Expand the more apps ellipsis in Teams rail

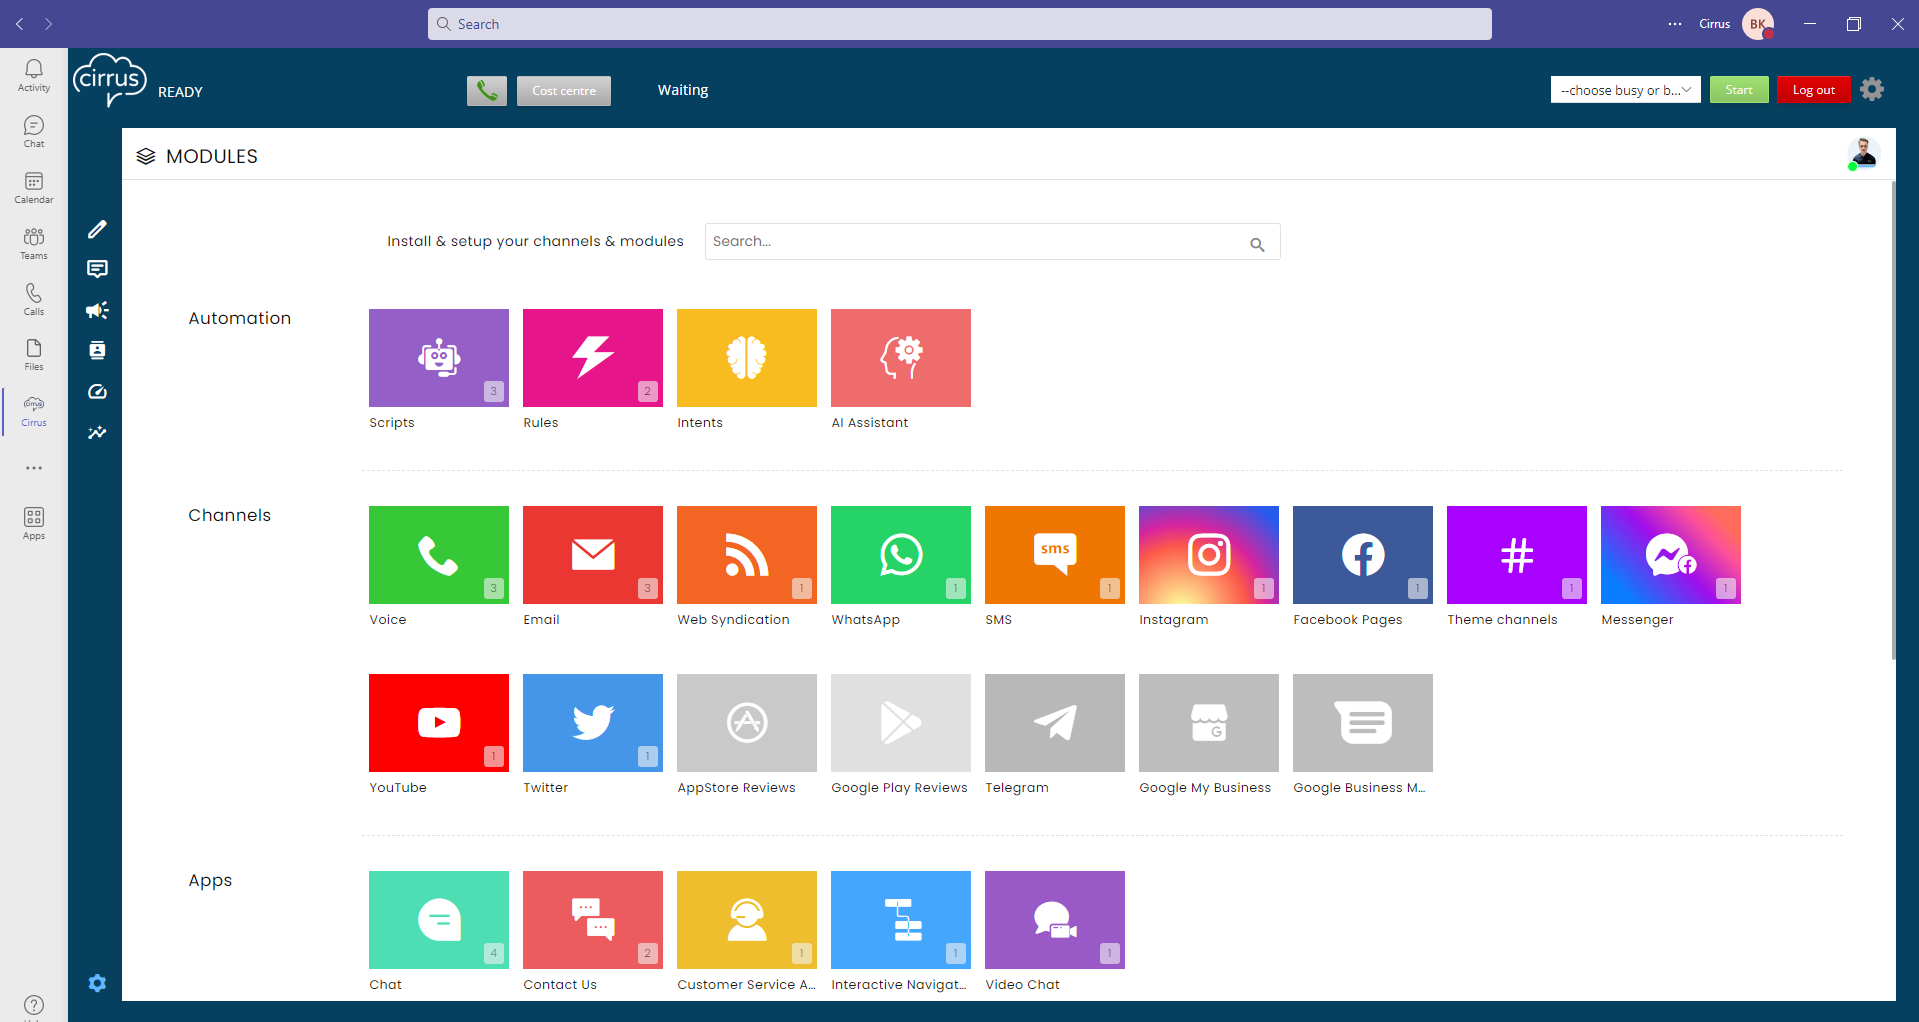[33, 467]
